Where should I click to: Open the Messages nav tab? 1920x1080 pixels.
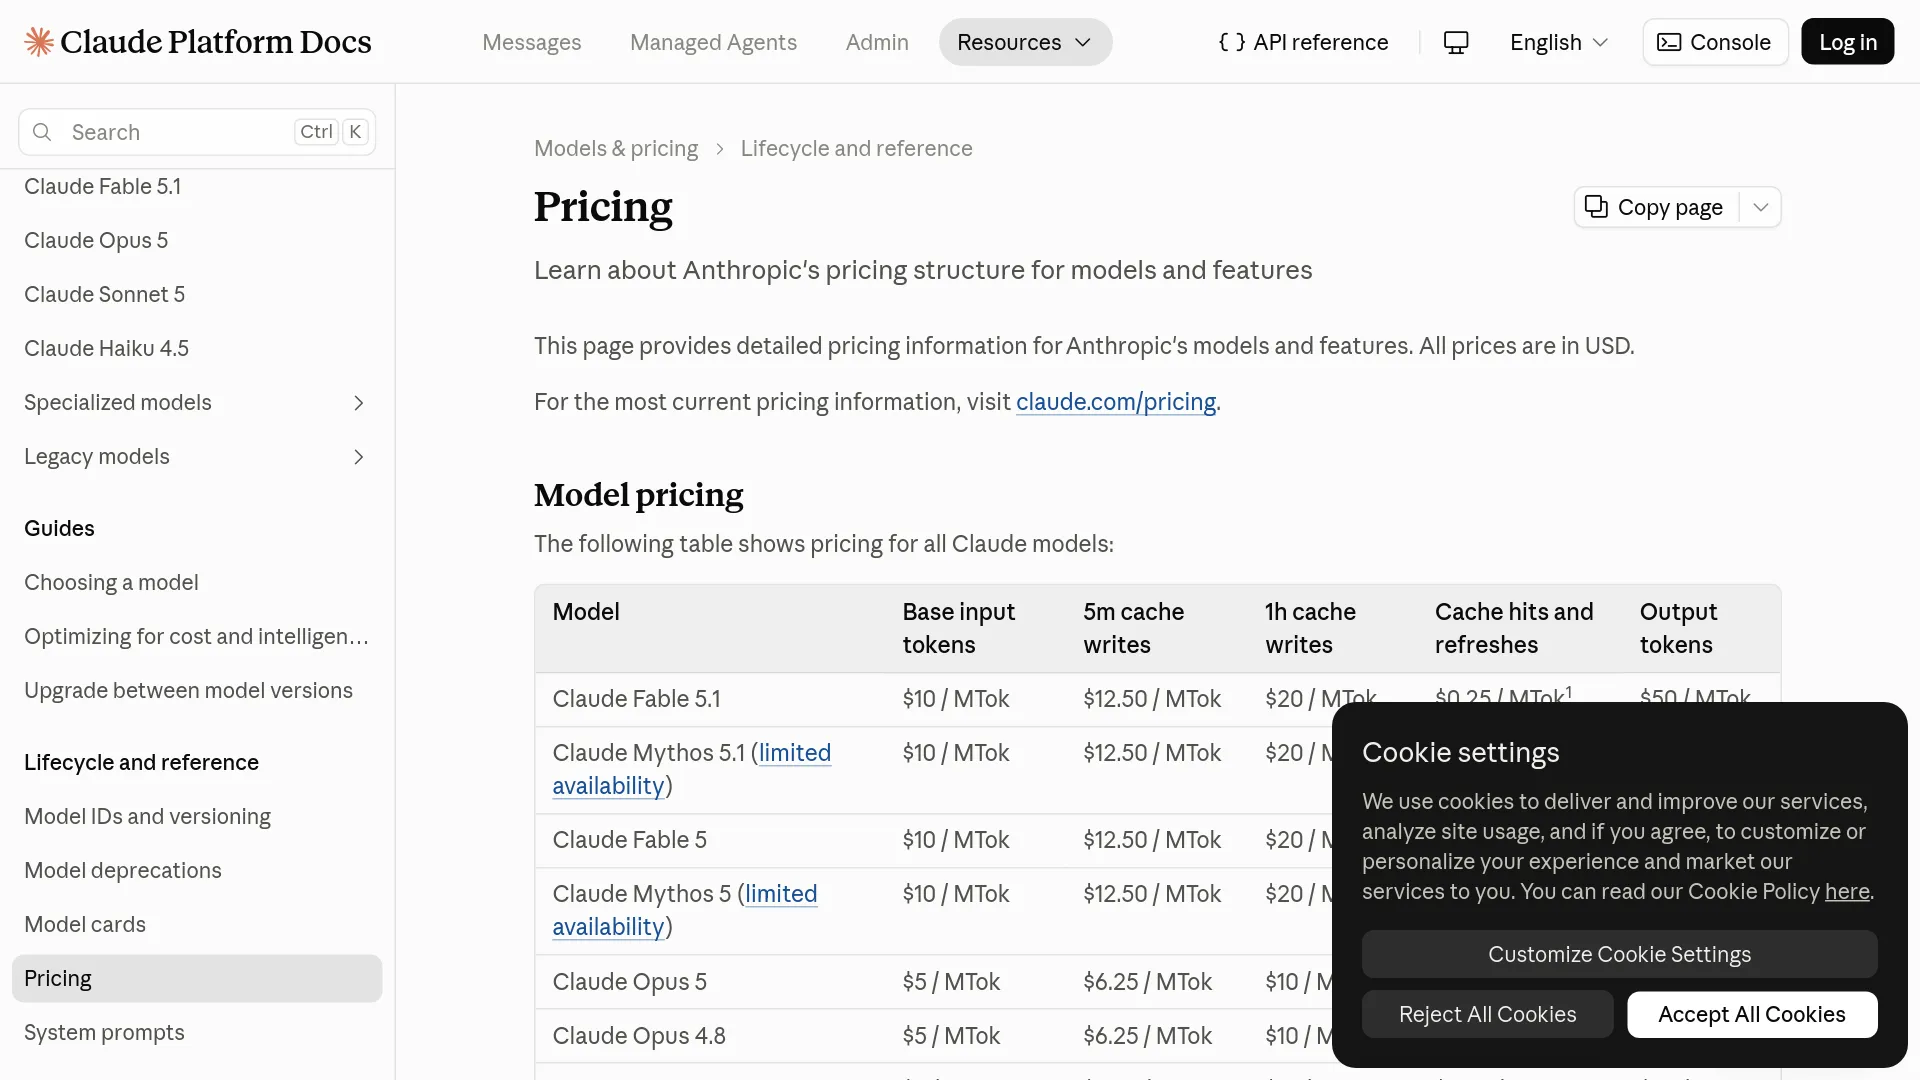[x=532, y=42]
